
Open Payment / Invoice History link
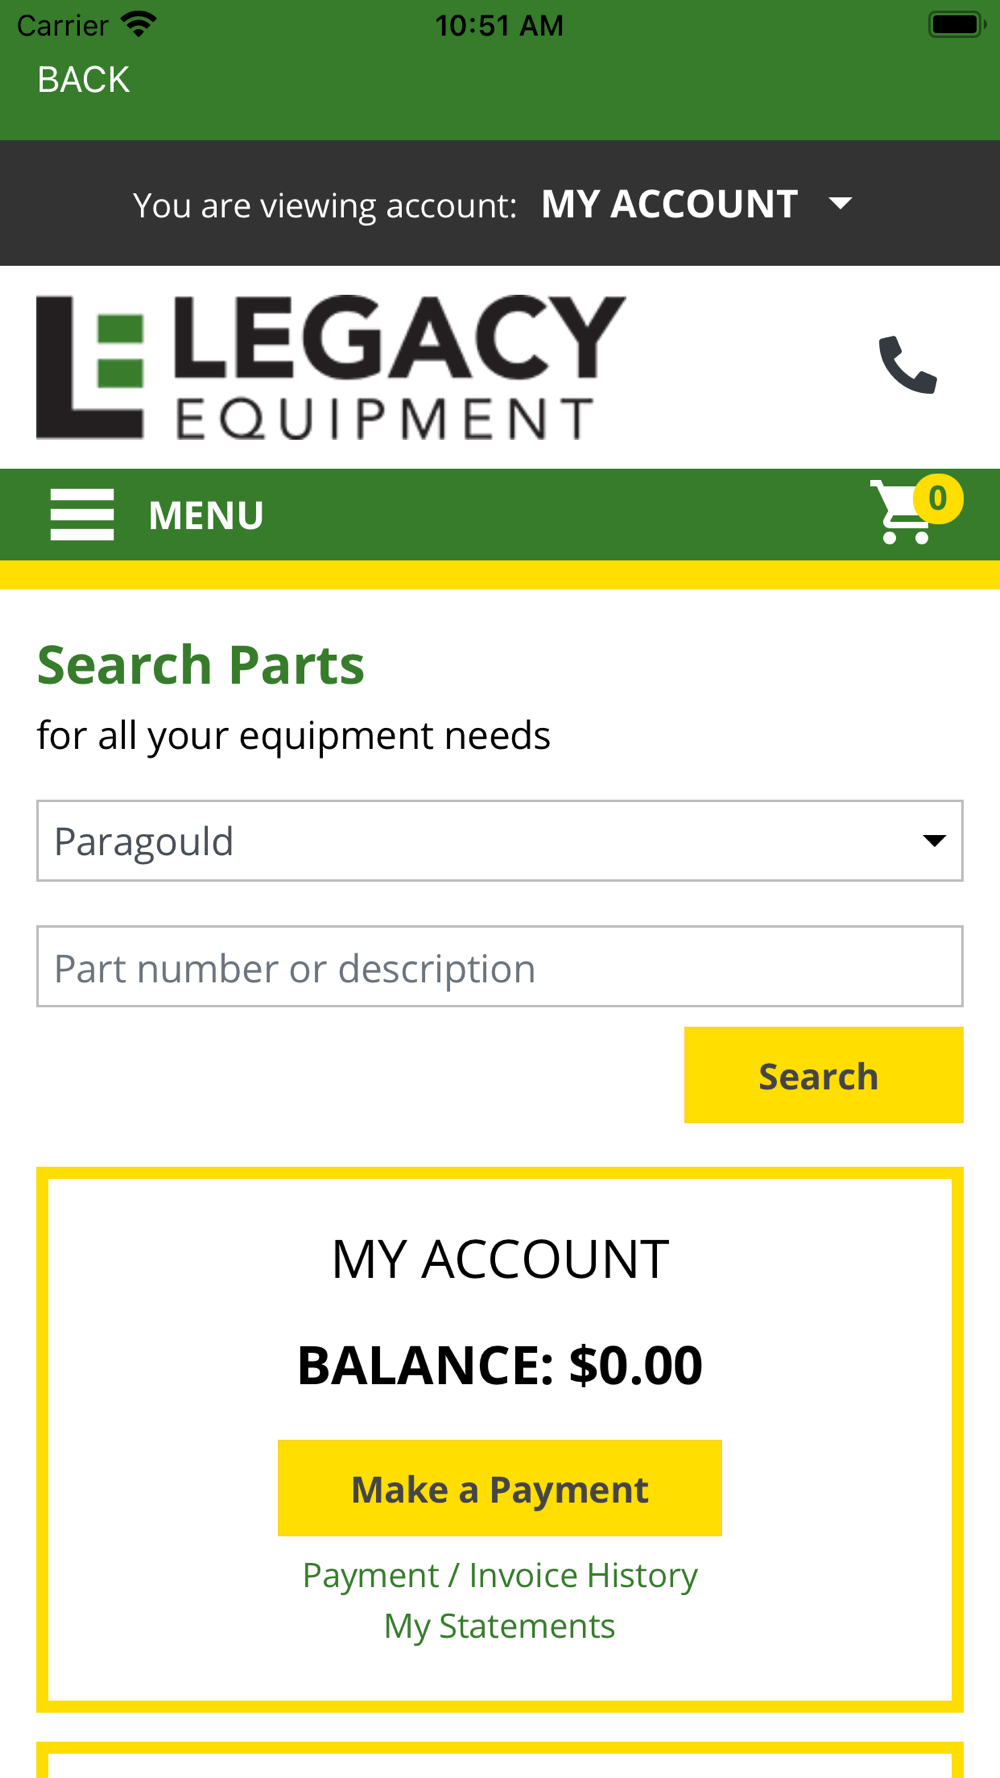(x=500, y=1575)
